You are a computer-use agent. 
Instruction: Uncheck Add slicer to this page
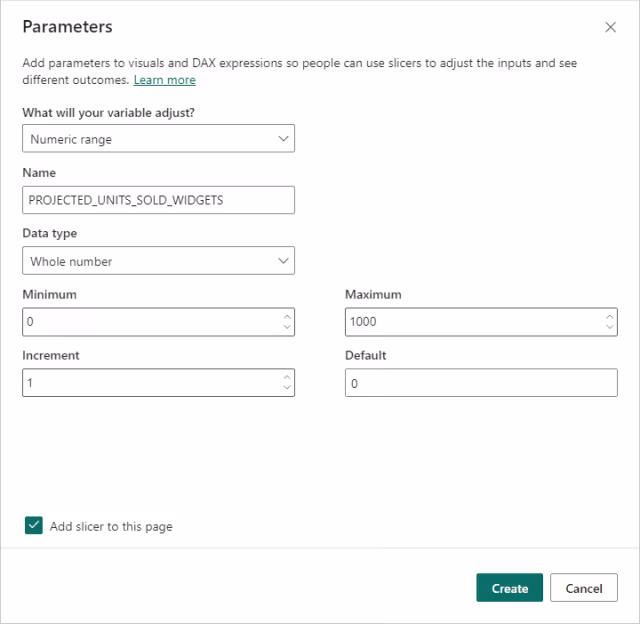[33, 526]
